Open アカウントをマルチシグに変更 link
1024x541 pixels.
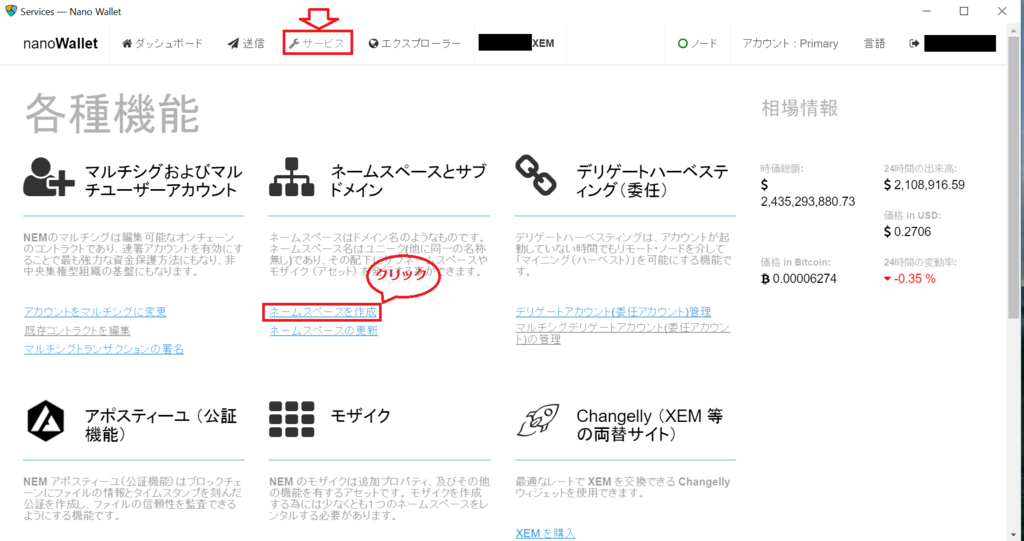[x=95, y=312]
